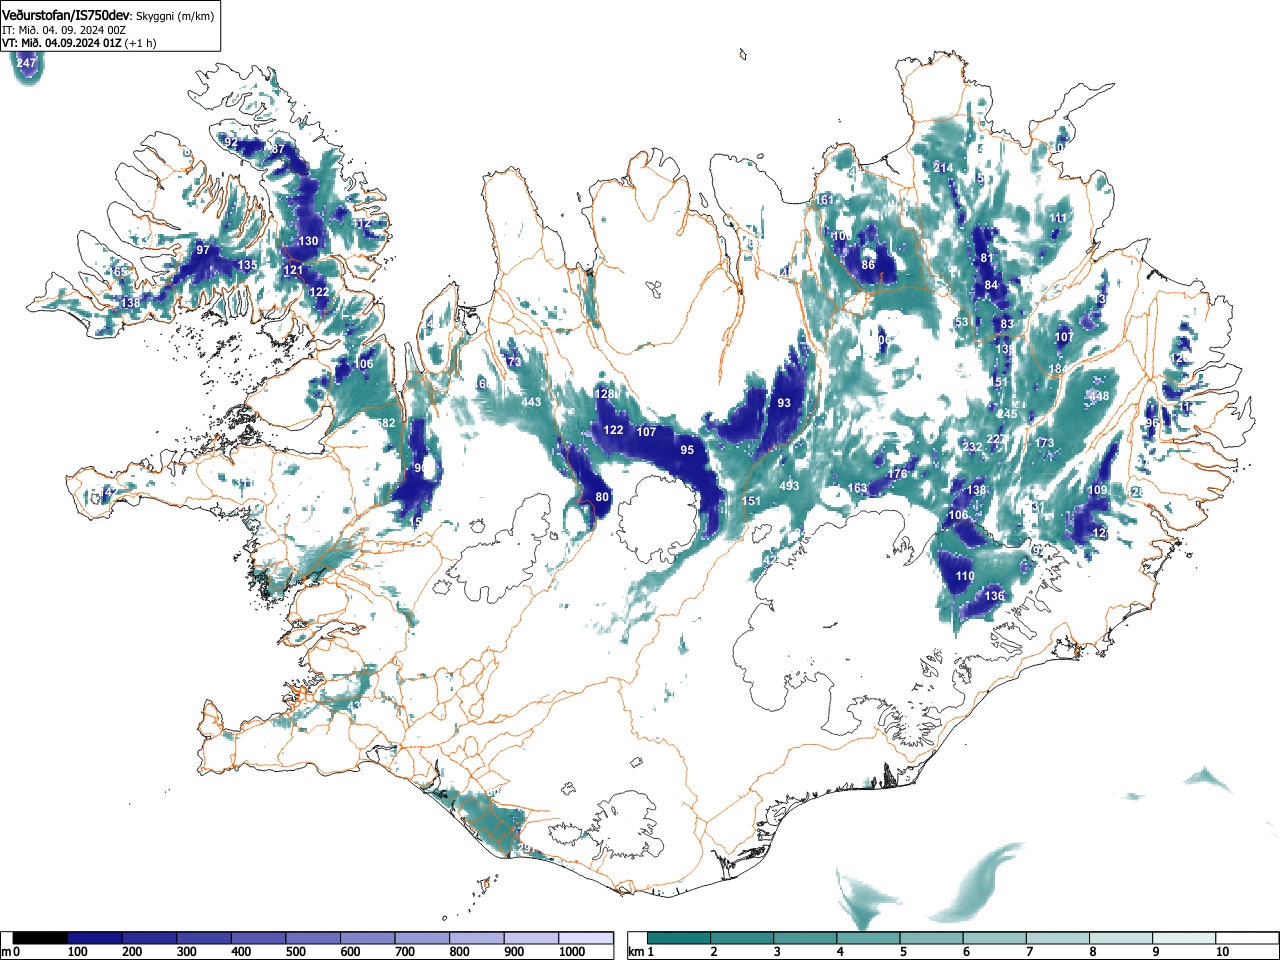This screenshot has width=1280, height=960.
Task: Click the visibility value 135 on the map
Action: point(247,265)
